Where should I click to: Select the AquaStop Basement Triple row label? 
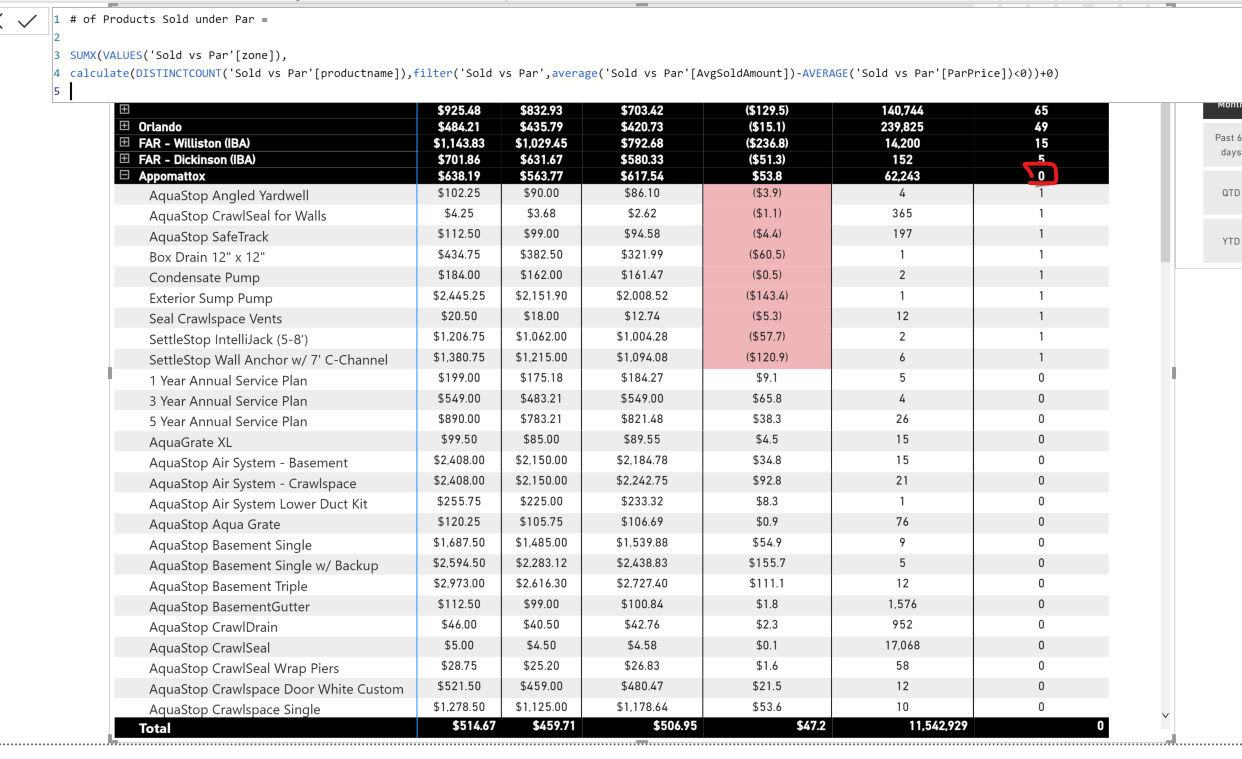[229, 586]
